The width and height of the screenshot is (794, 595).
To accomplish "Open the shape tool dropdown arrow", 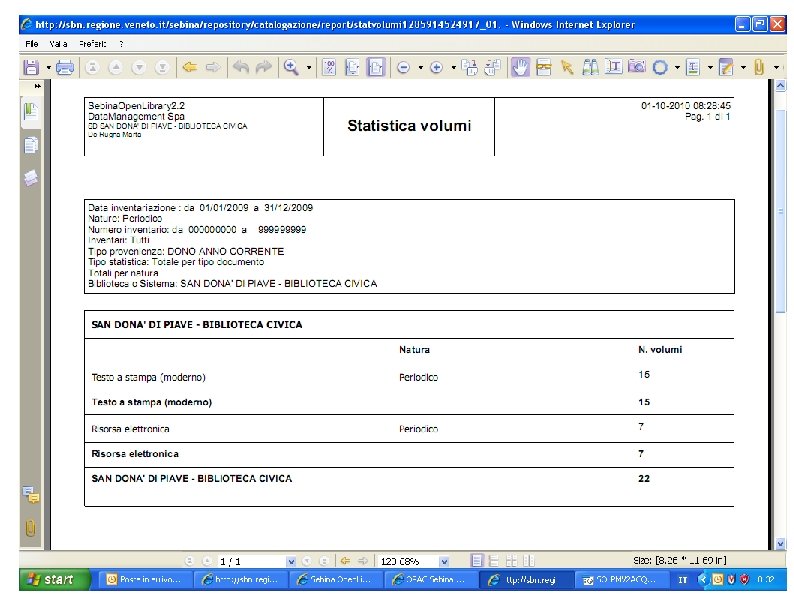I will tap(677, 67).
